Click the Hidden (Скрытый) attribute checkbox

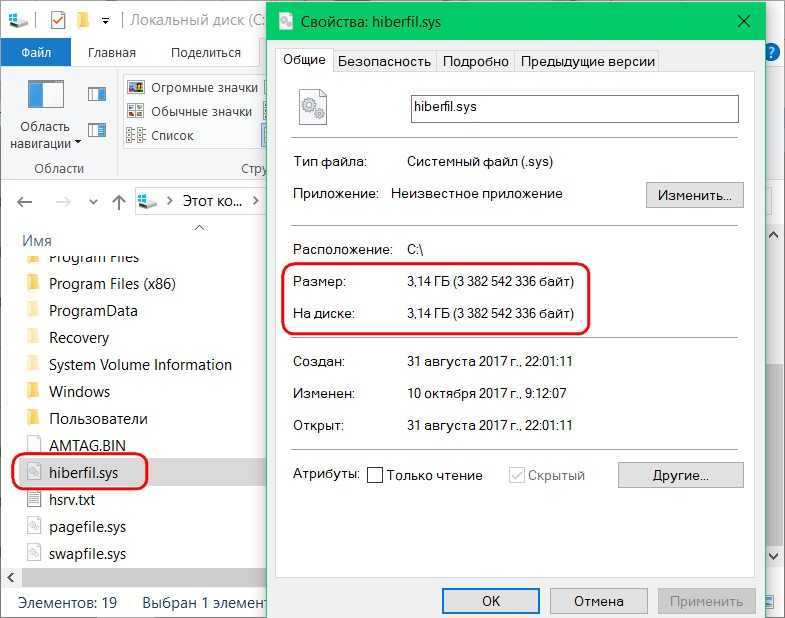click(x=517, y=476)
